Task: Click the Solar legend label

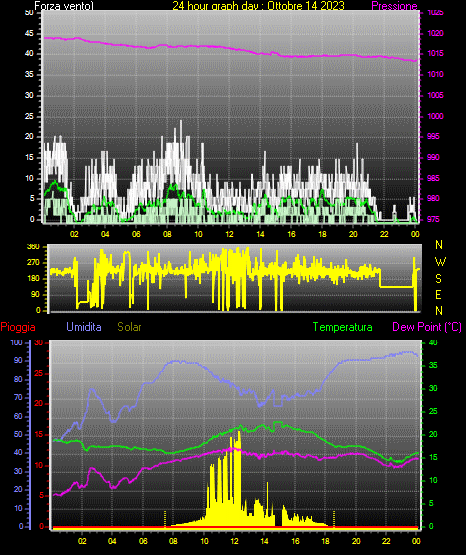Action: point(129,327)
